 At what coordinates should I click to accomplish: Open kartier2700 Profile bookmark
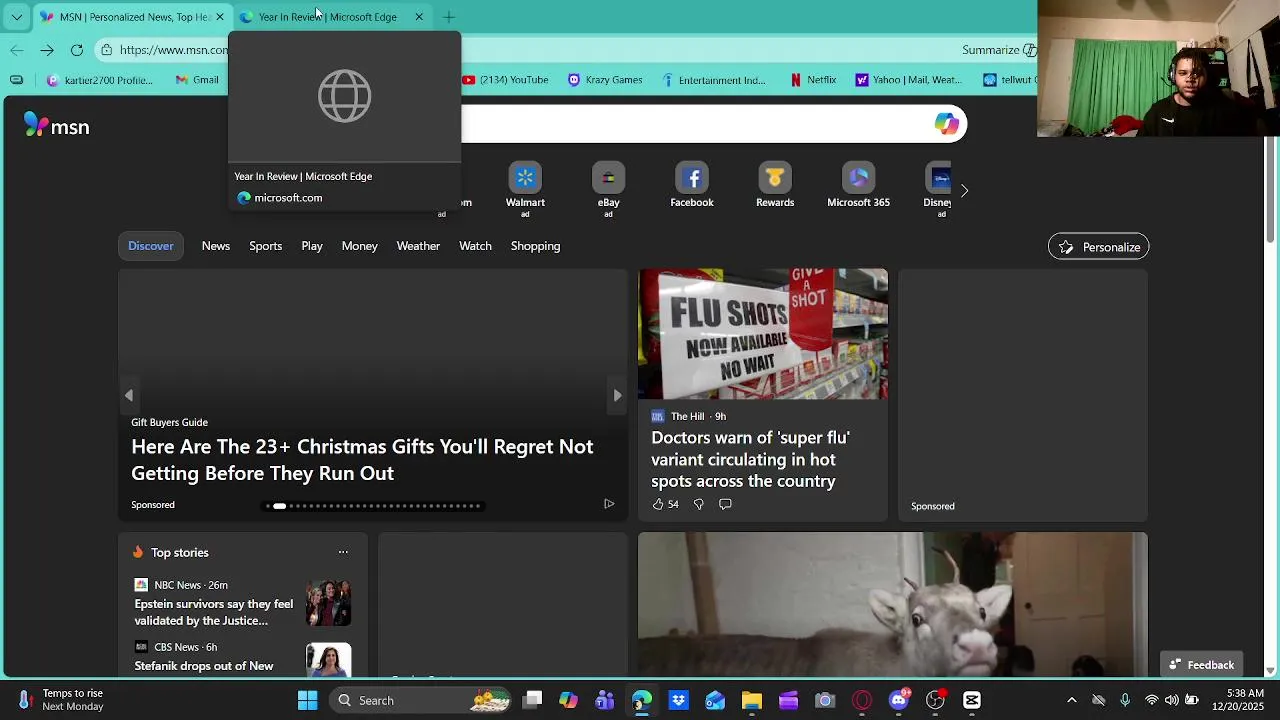coord(100,80)
